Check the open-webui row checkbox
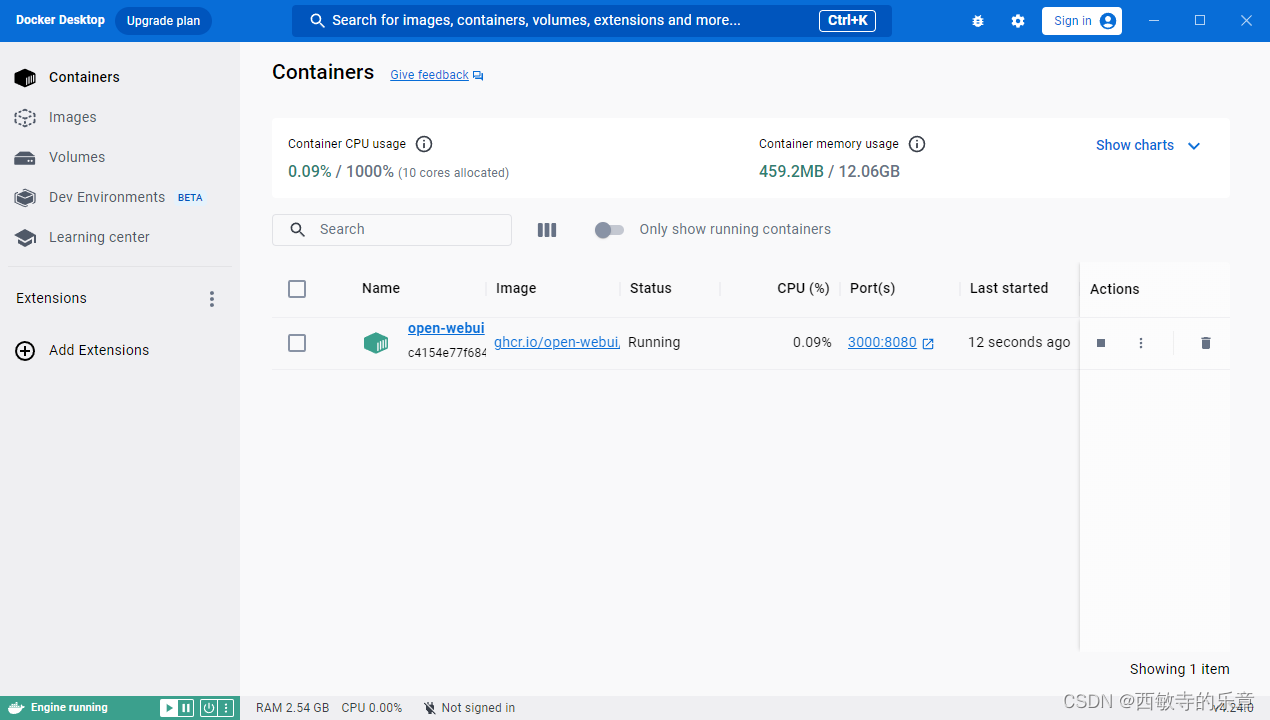The height and width of the screenshot is (720, 1270). 297,343
